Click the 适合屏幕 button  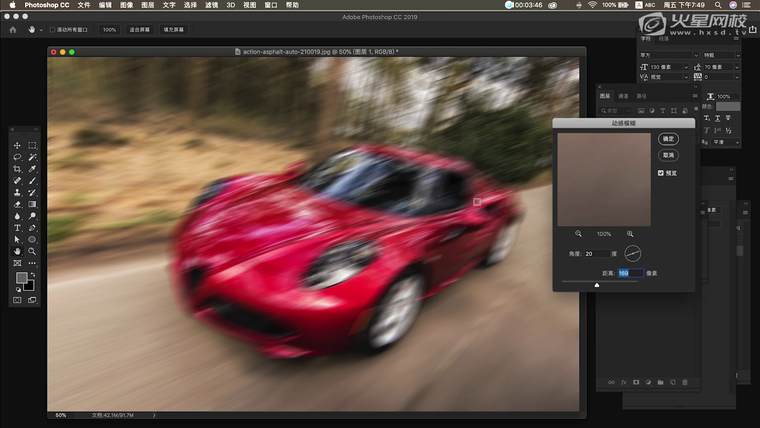pyautogui.click(x=140, y=30)
